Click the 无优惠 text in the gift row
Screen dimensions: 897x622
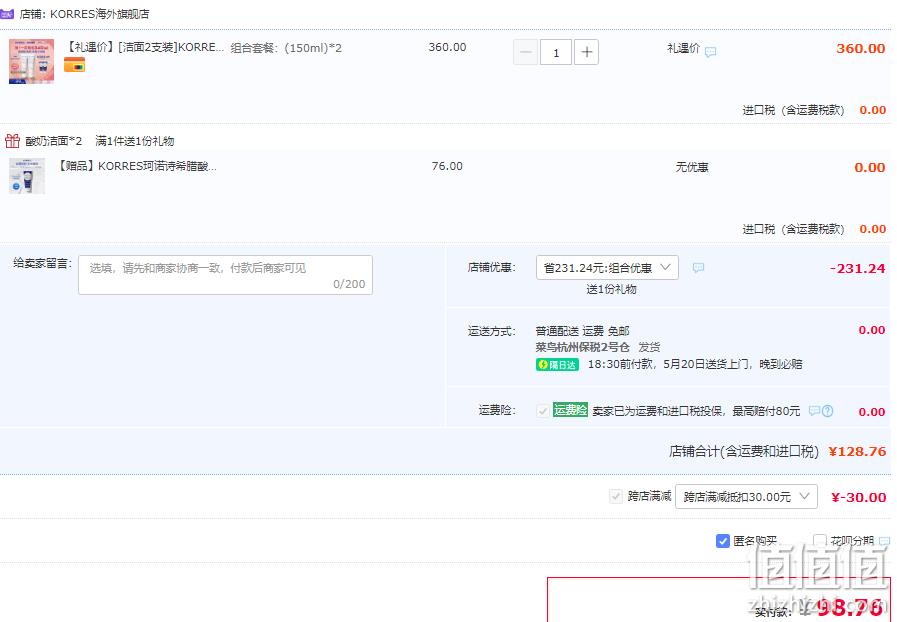pos(692,167)
